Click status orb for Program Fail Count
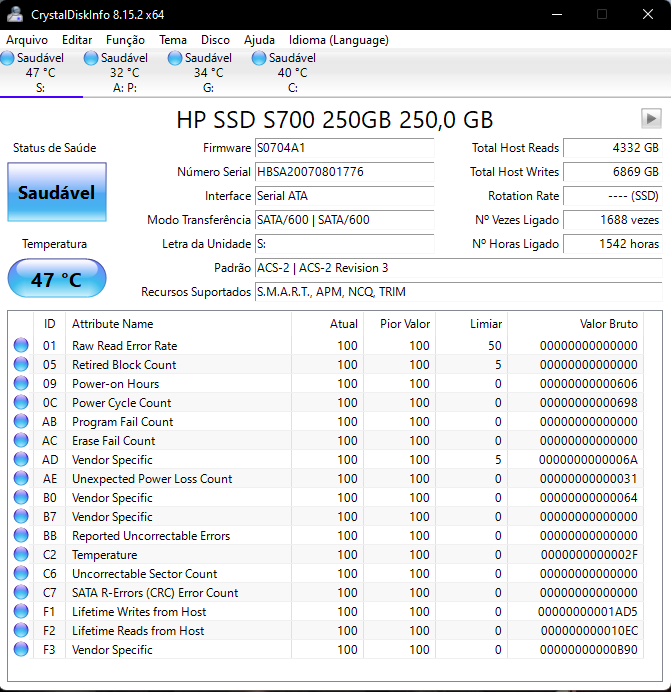Viewport: 671px width, 692px height. pyautogui.click(x=21, y=421)
